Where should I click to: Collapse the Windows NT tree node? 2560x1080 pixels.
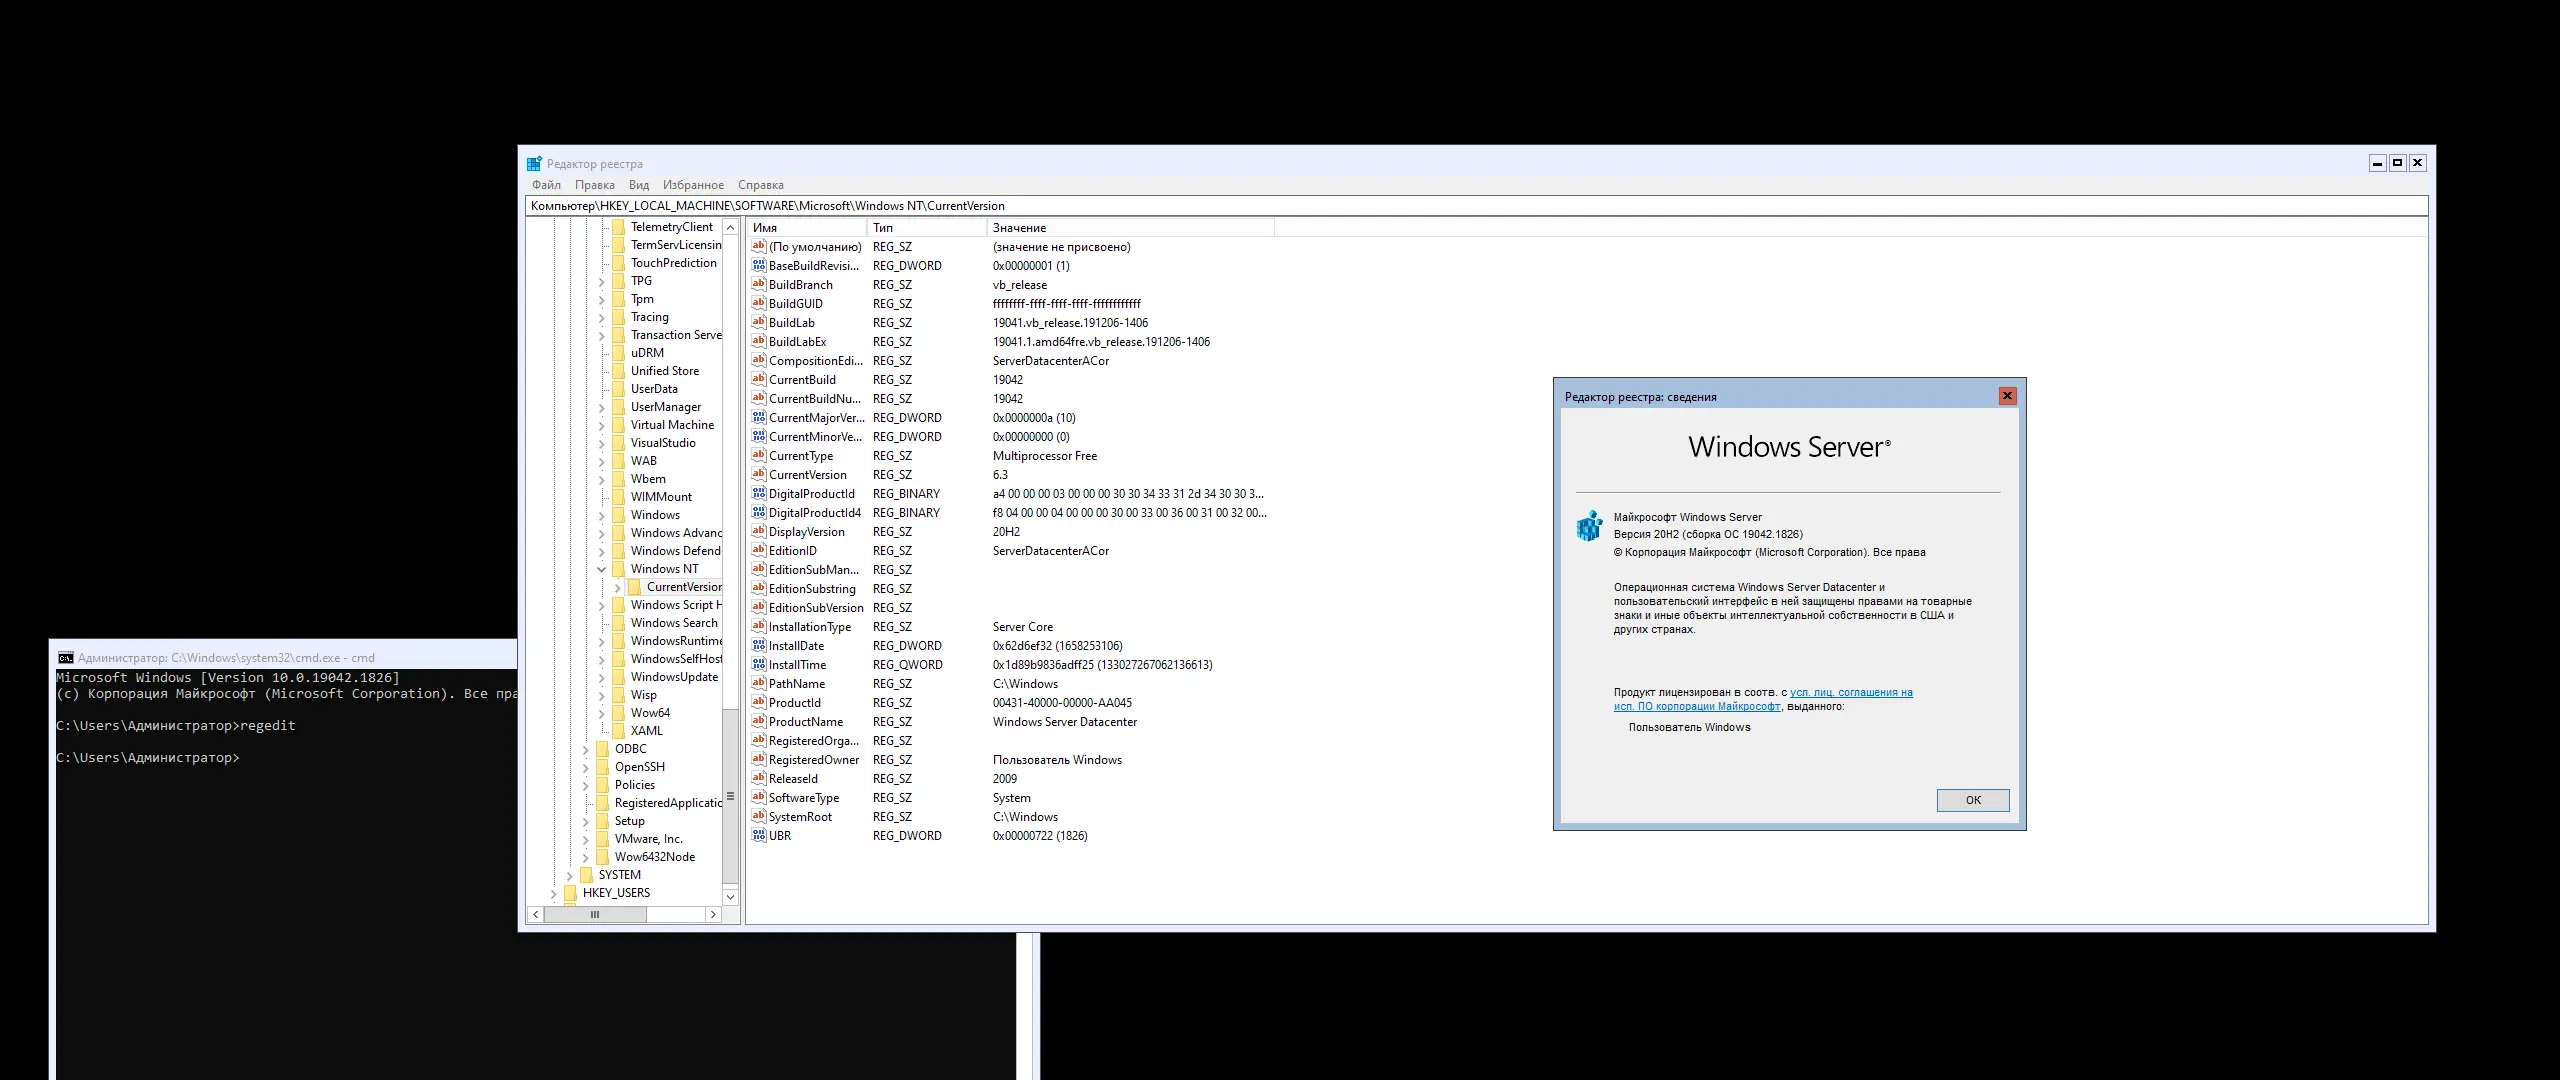(x=602, y=569)
